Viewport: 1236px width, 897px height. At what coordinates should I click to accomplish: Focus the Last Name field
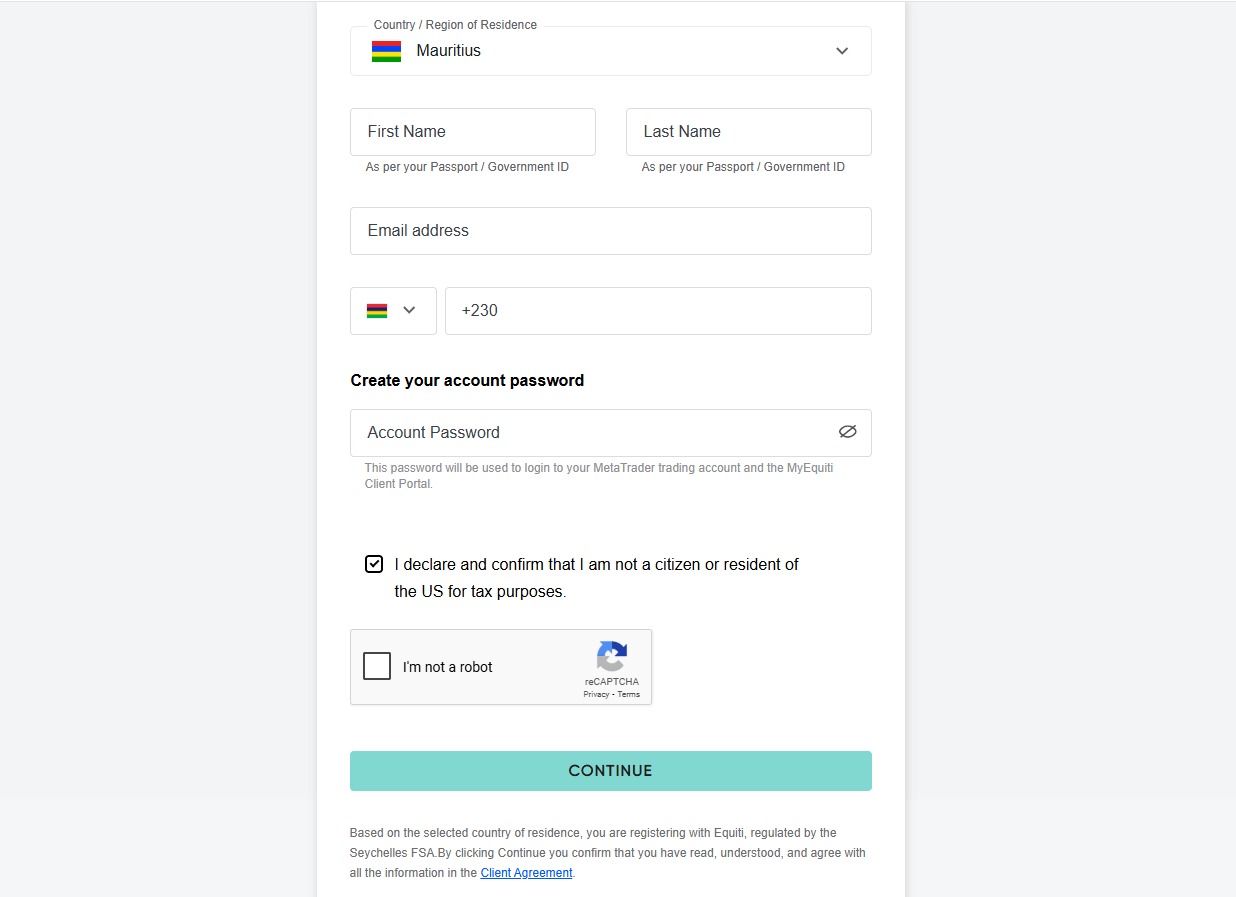(749, 132)
